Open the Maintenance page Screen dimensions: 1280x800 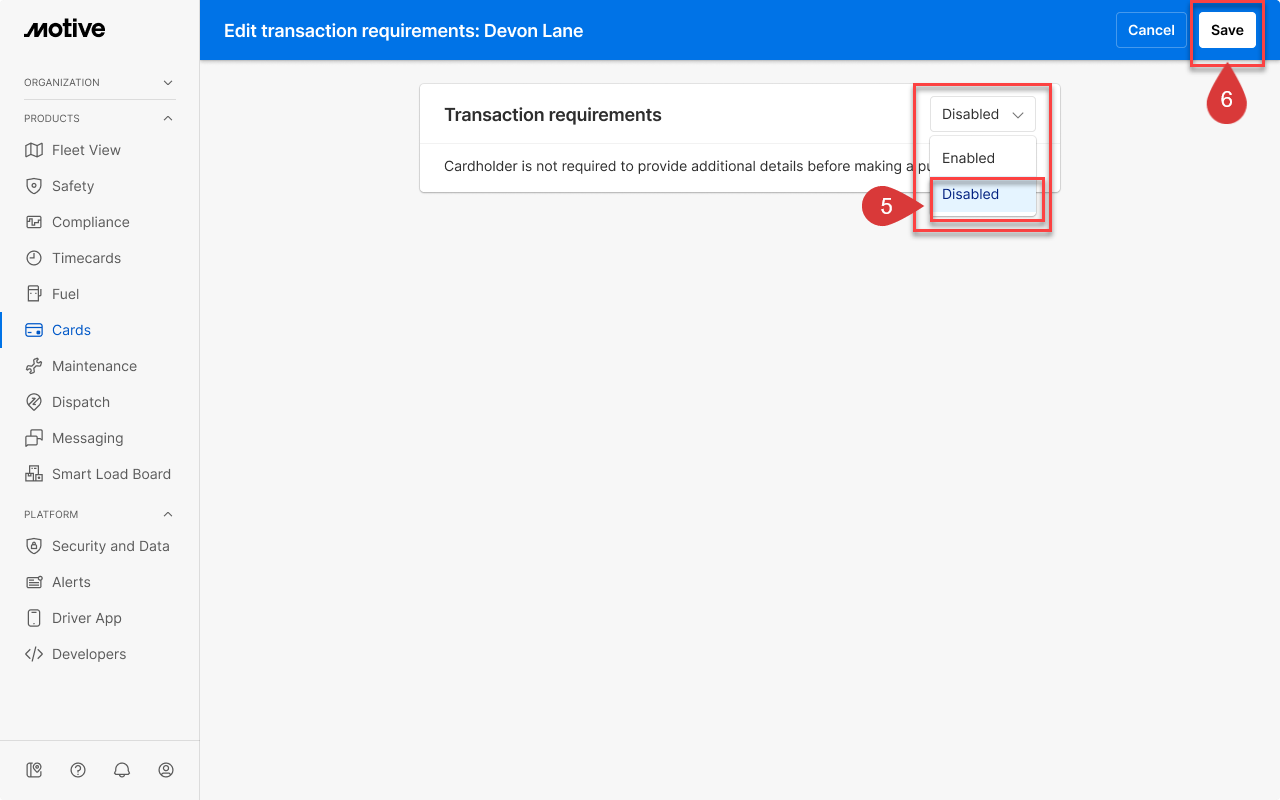click(x=94, y=366)
